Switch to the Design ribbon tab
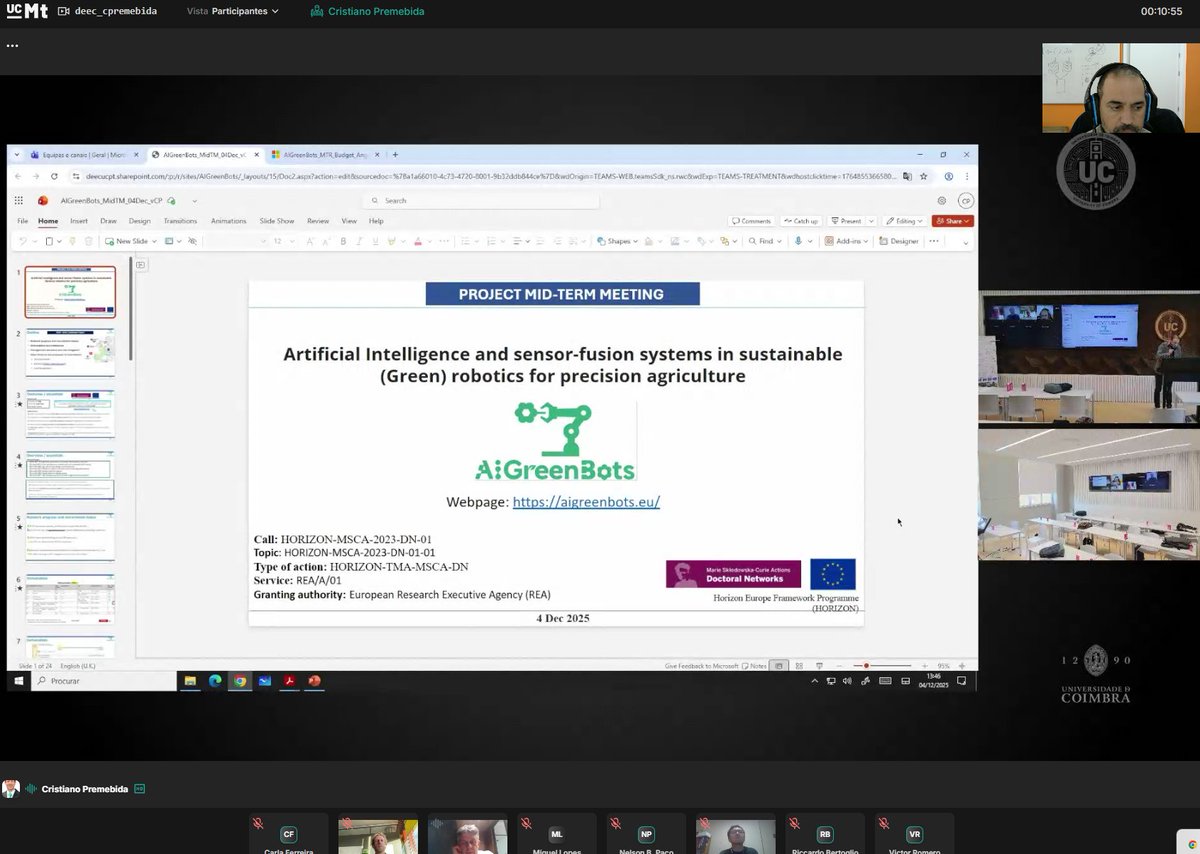The height and width of the screenshot is (854, 1200). click(139, 221)
